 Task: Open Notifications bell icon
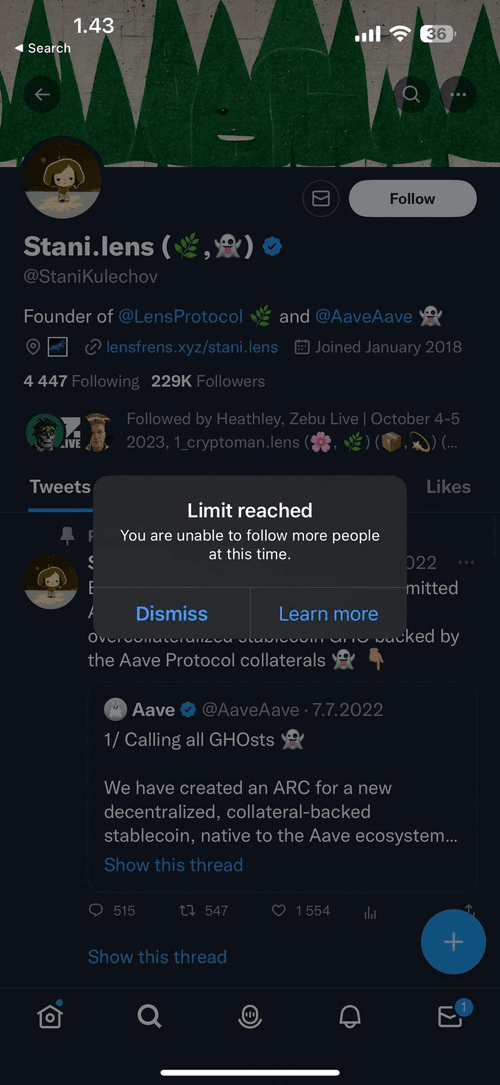[x=350, y=1016]
